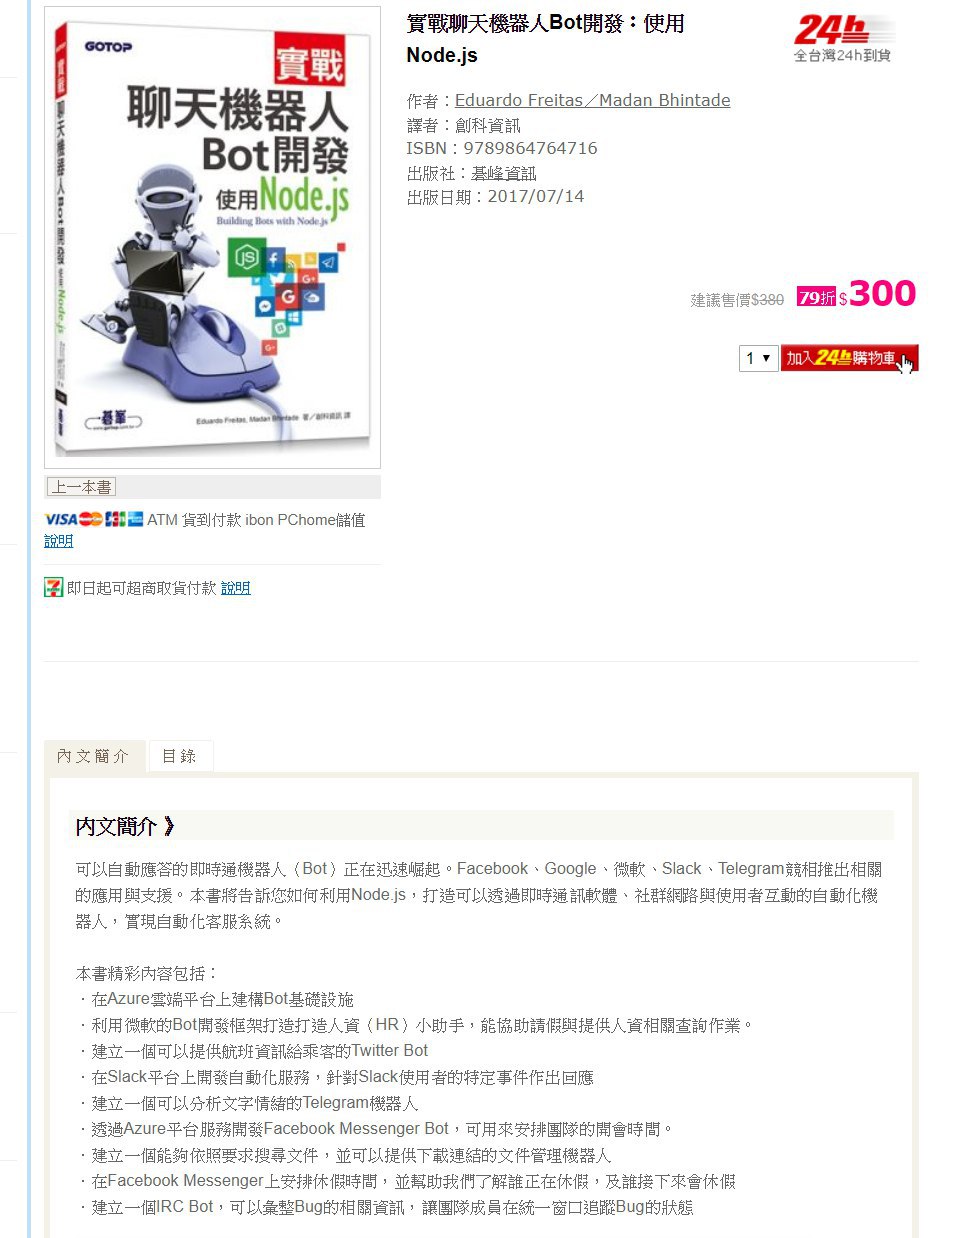Switch to the 內文簡介 tab

pos(94,756)
